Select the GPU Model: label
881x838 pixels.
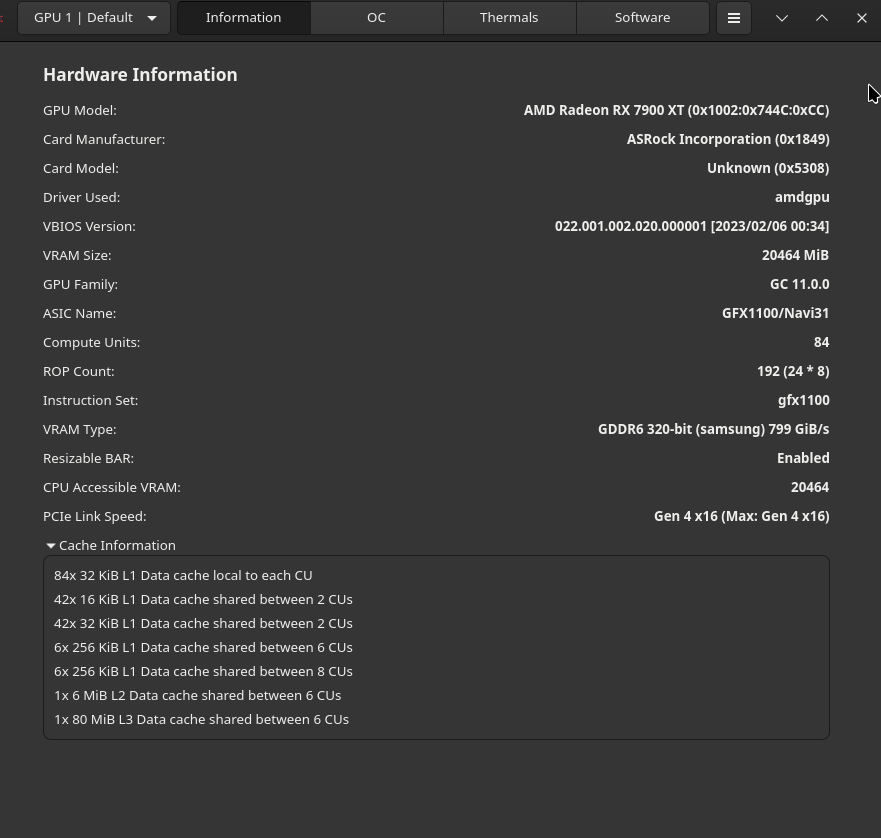(x=80, y=110)
